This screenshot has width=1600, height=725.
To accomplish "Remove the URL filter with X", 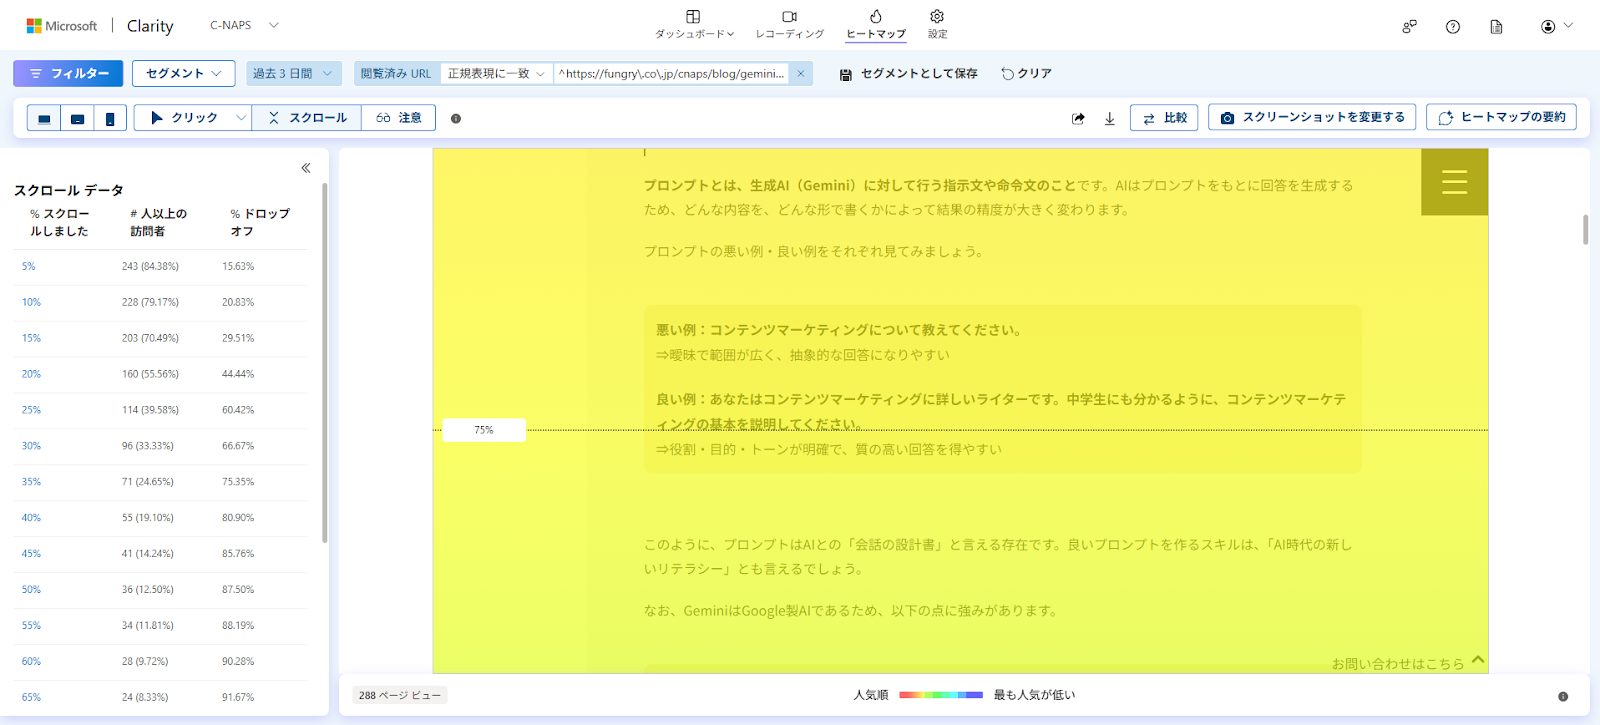I will [x=800, y=73].
